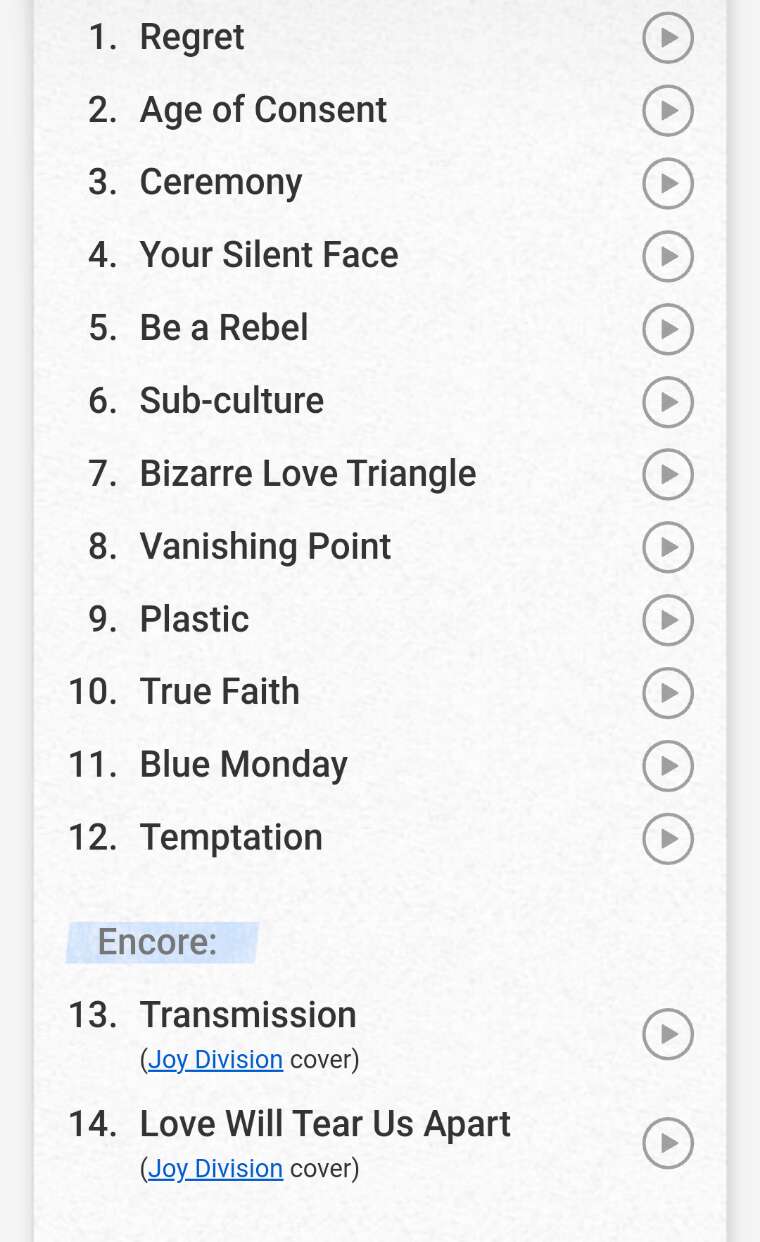Play the Be a Rebel track

[x=667, y=329]
